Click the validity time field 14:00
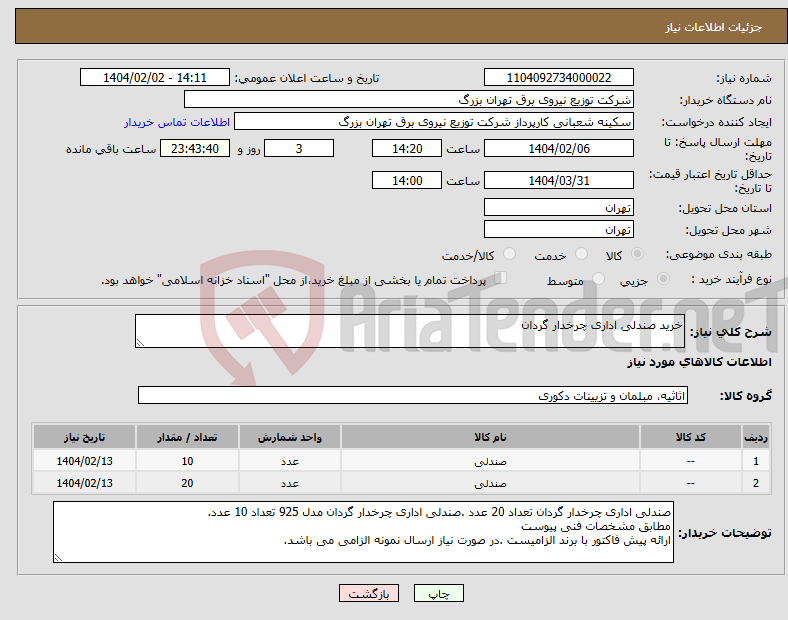788x620 pixels. [x=407, y=180]
